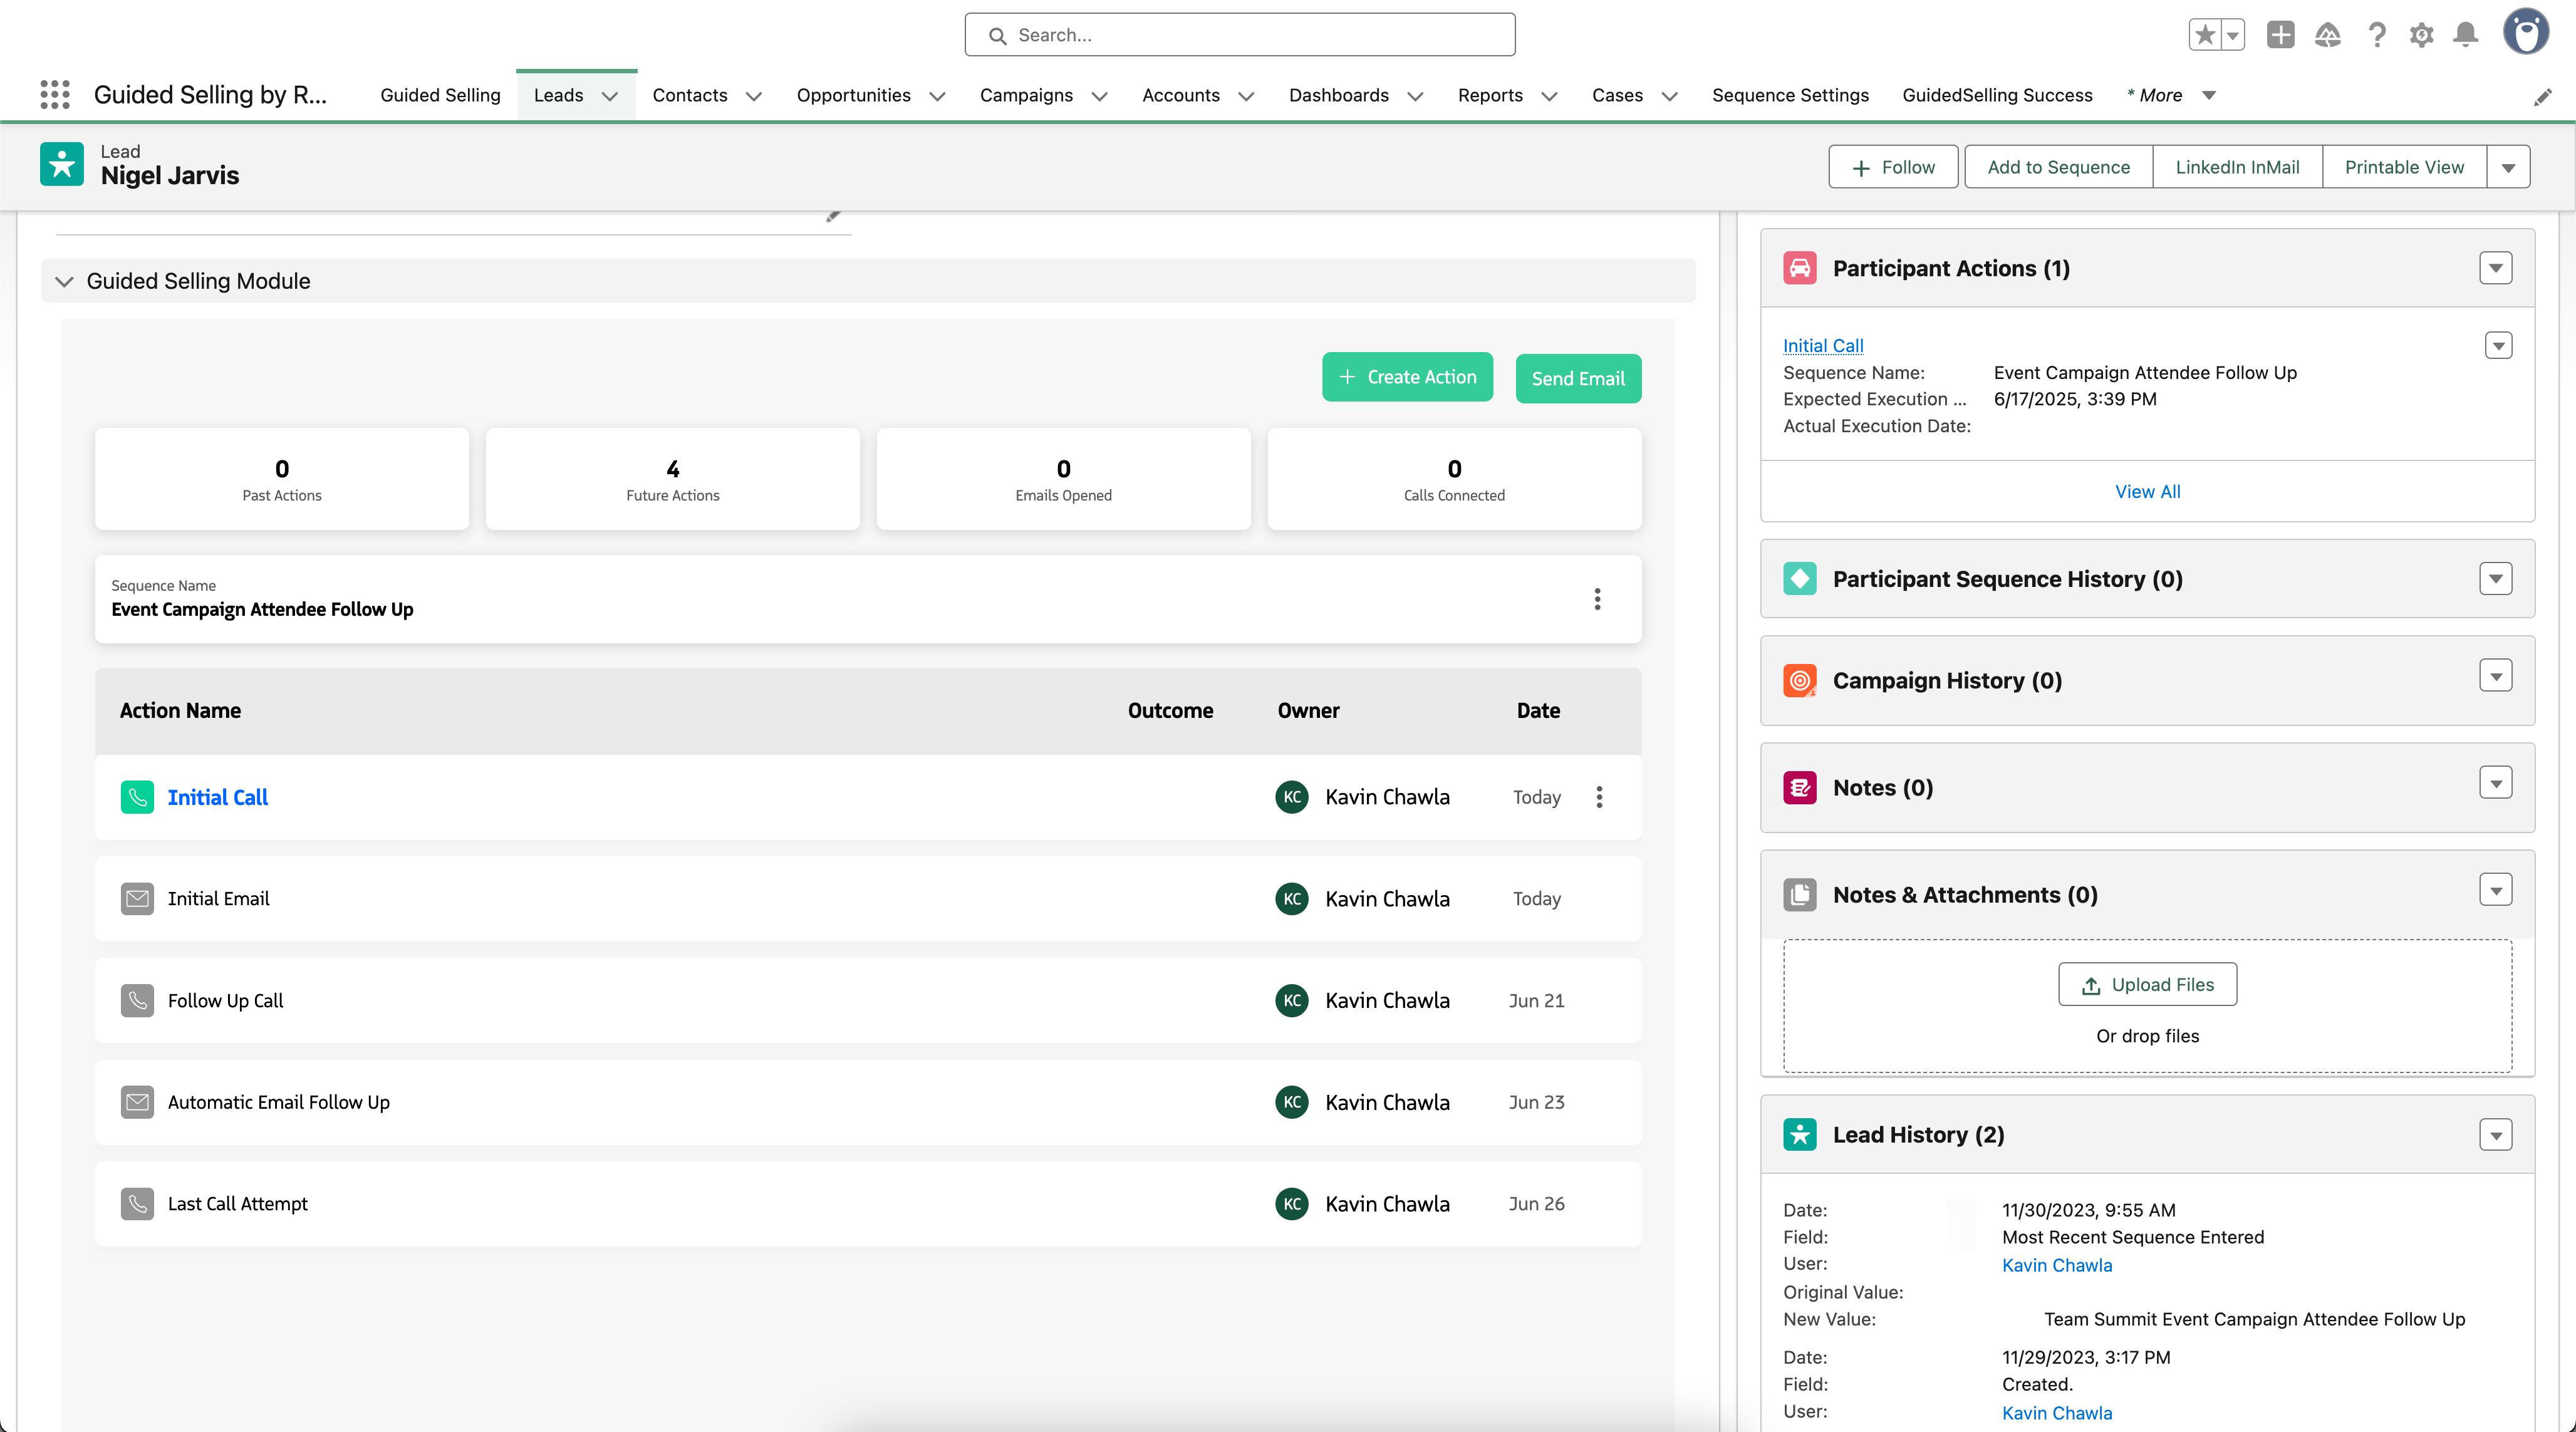Click the Create Action button
This screenshot has height=1432, width=2576.
point(1407,377)
